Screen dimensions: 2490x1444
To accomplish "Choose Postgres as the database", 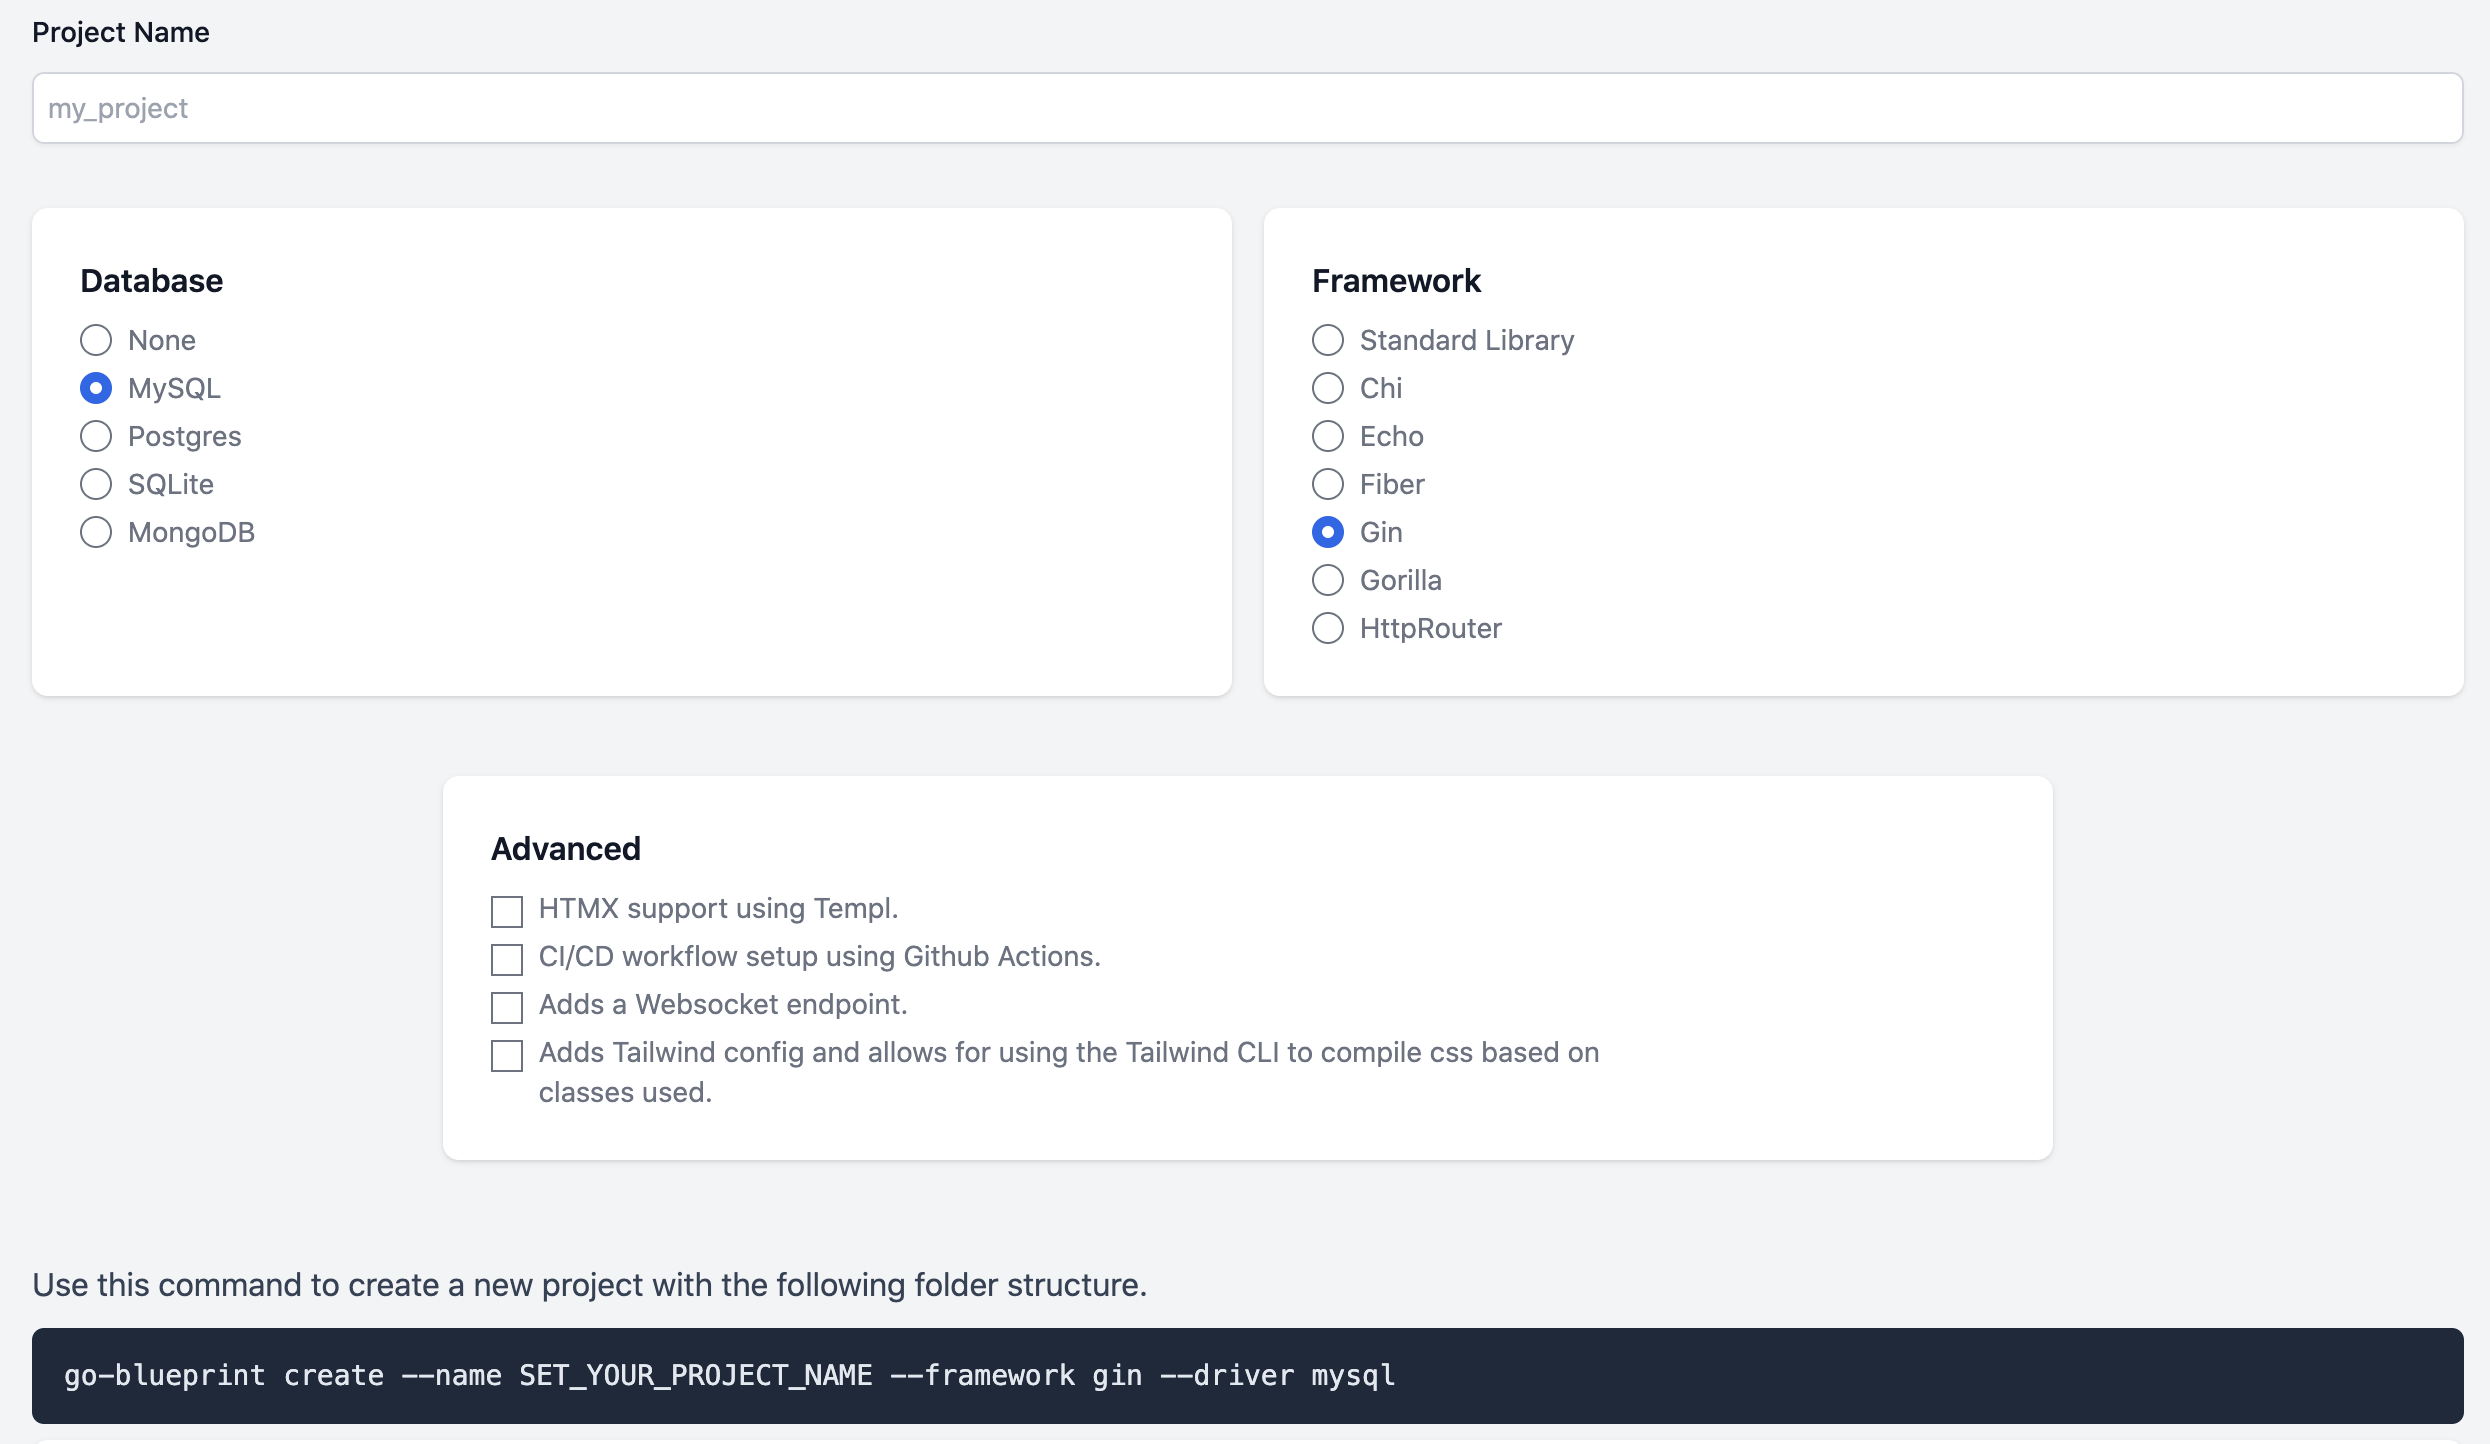I will click(x=96, y=436).
